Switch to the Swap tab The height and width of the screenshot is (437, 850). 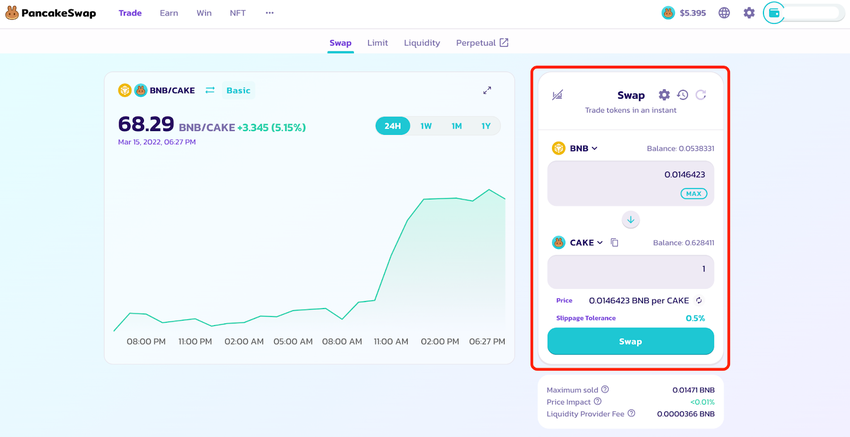click(x=340, y=43)
